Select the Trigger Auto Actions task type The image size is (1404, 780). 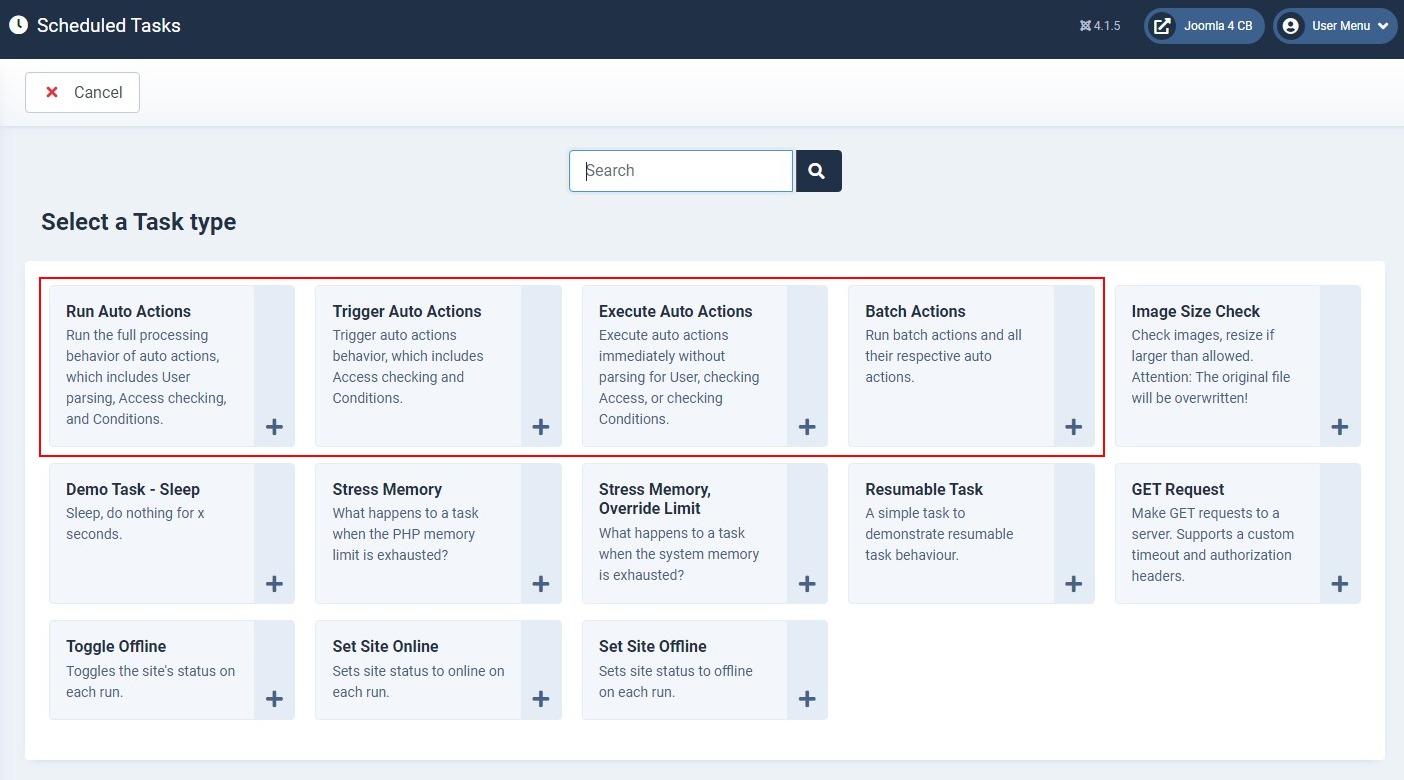(x=438, y=366)
